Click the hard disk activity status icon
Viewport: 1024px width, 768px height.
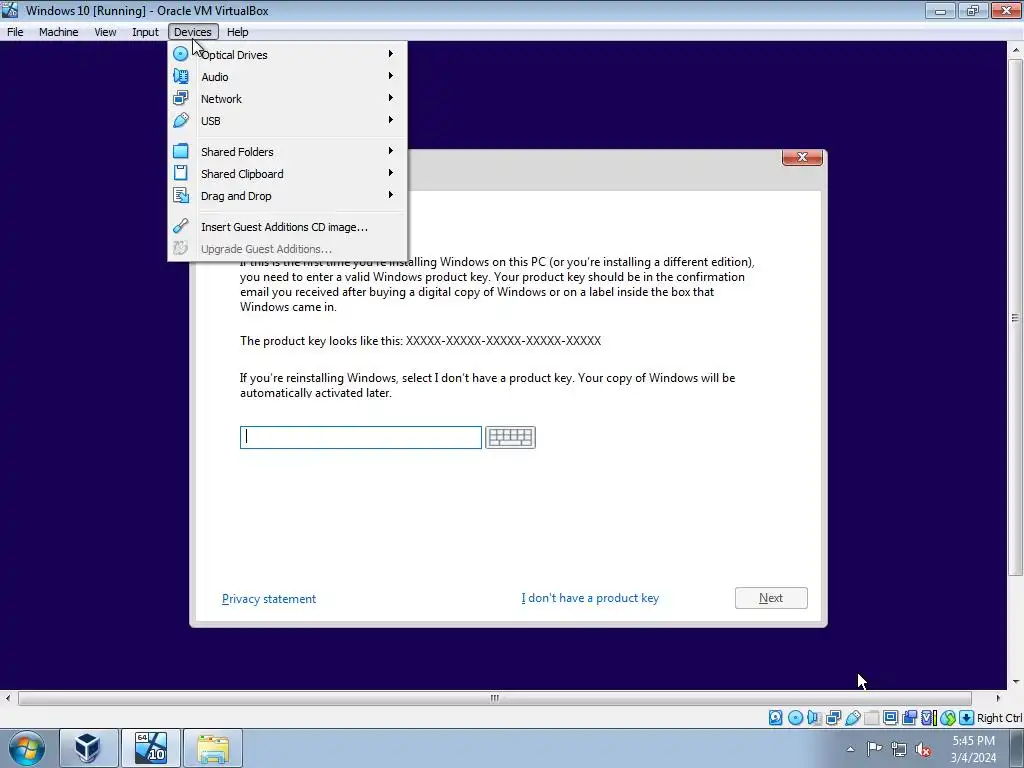[775, 718]
